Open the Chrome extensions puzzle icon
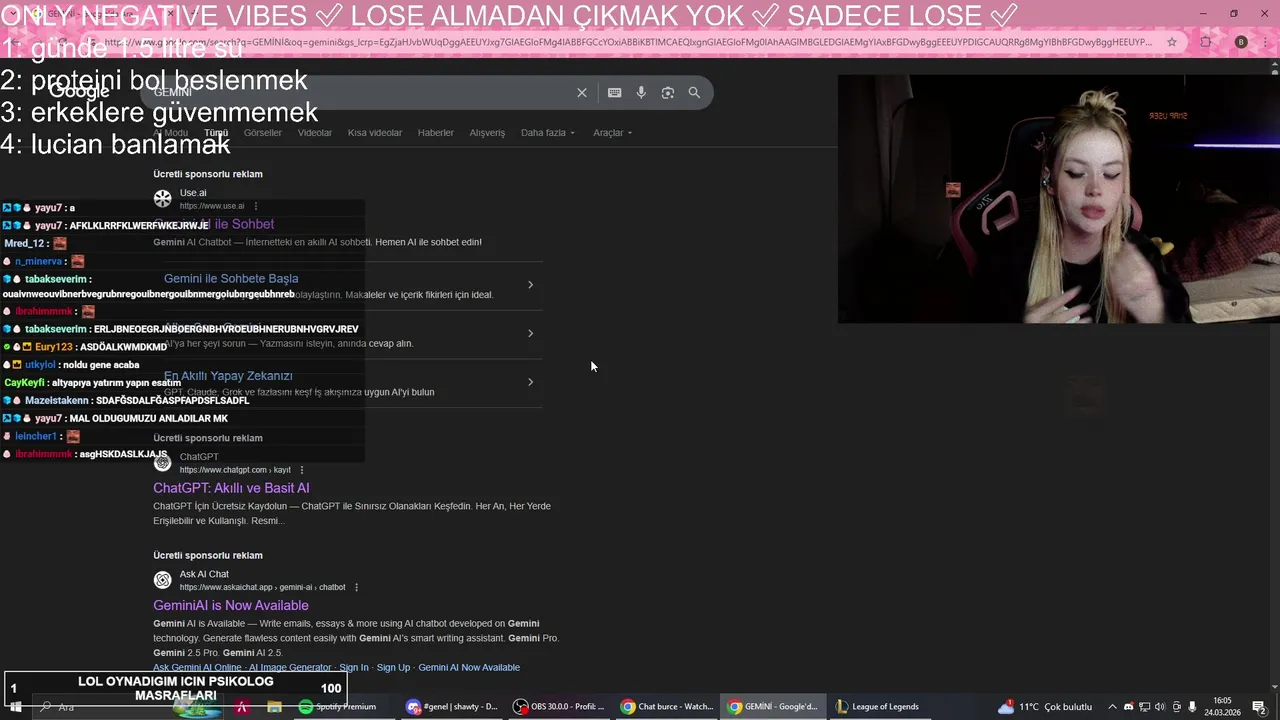The width and height of the screenshot is (1280, 720). click(x=1205, y=42)
